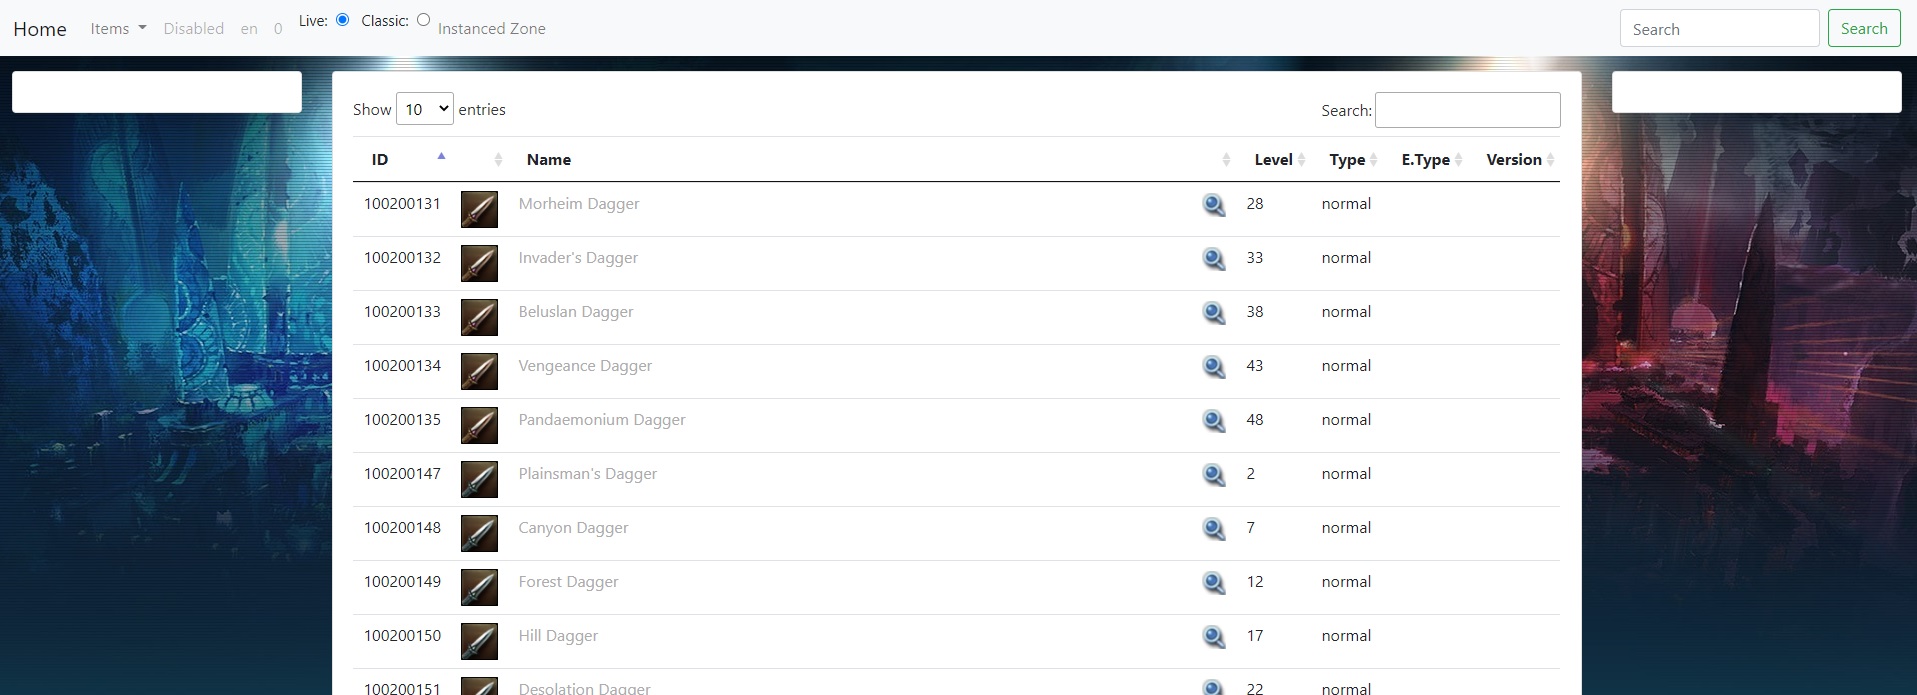The height and width of the screenshot is (695, 1917).
Task: Select the Live radio button
Action: [343, 20]
